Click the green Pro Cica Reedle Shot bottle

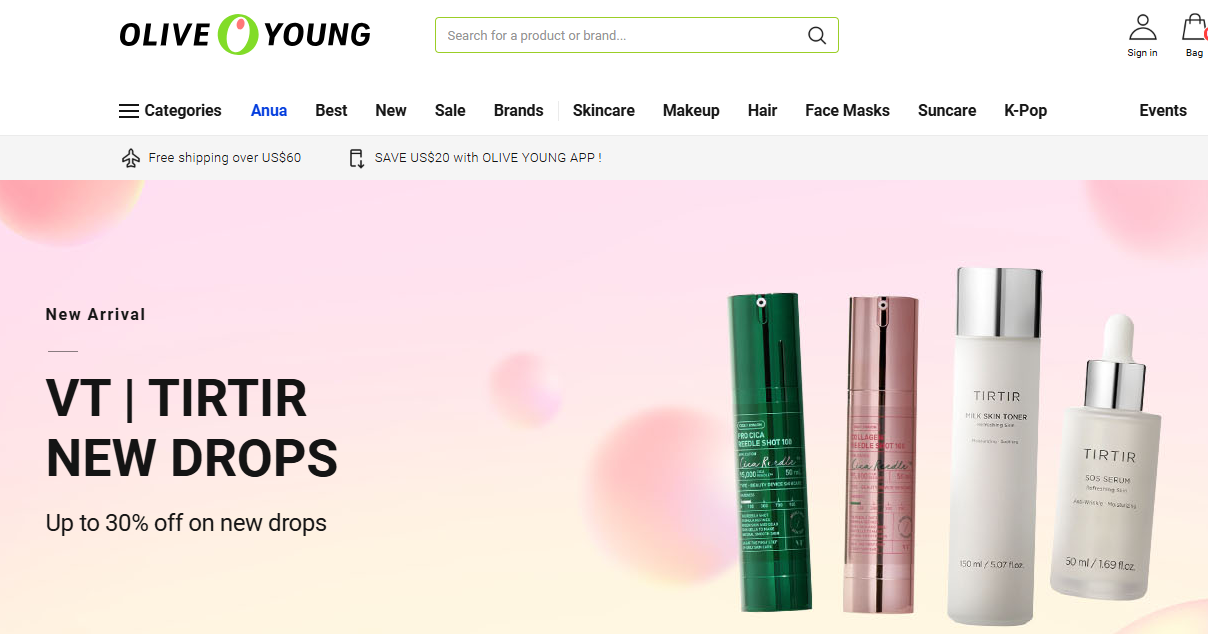coord(771,451)
